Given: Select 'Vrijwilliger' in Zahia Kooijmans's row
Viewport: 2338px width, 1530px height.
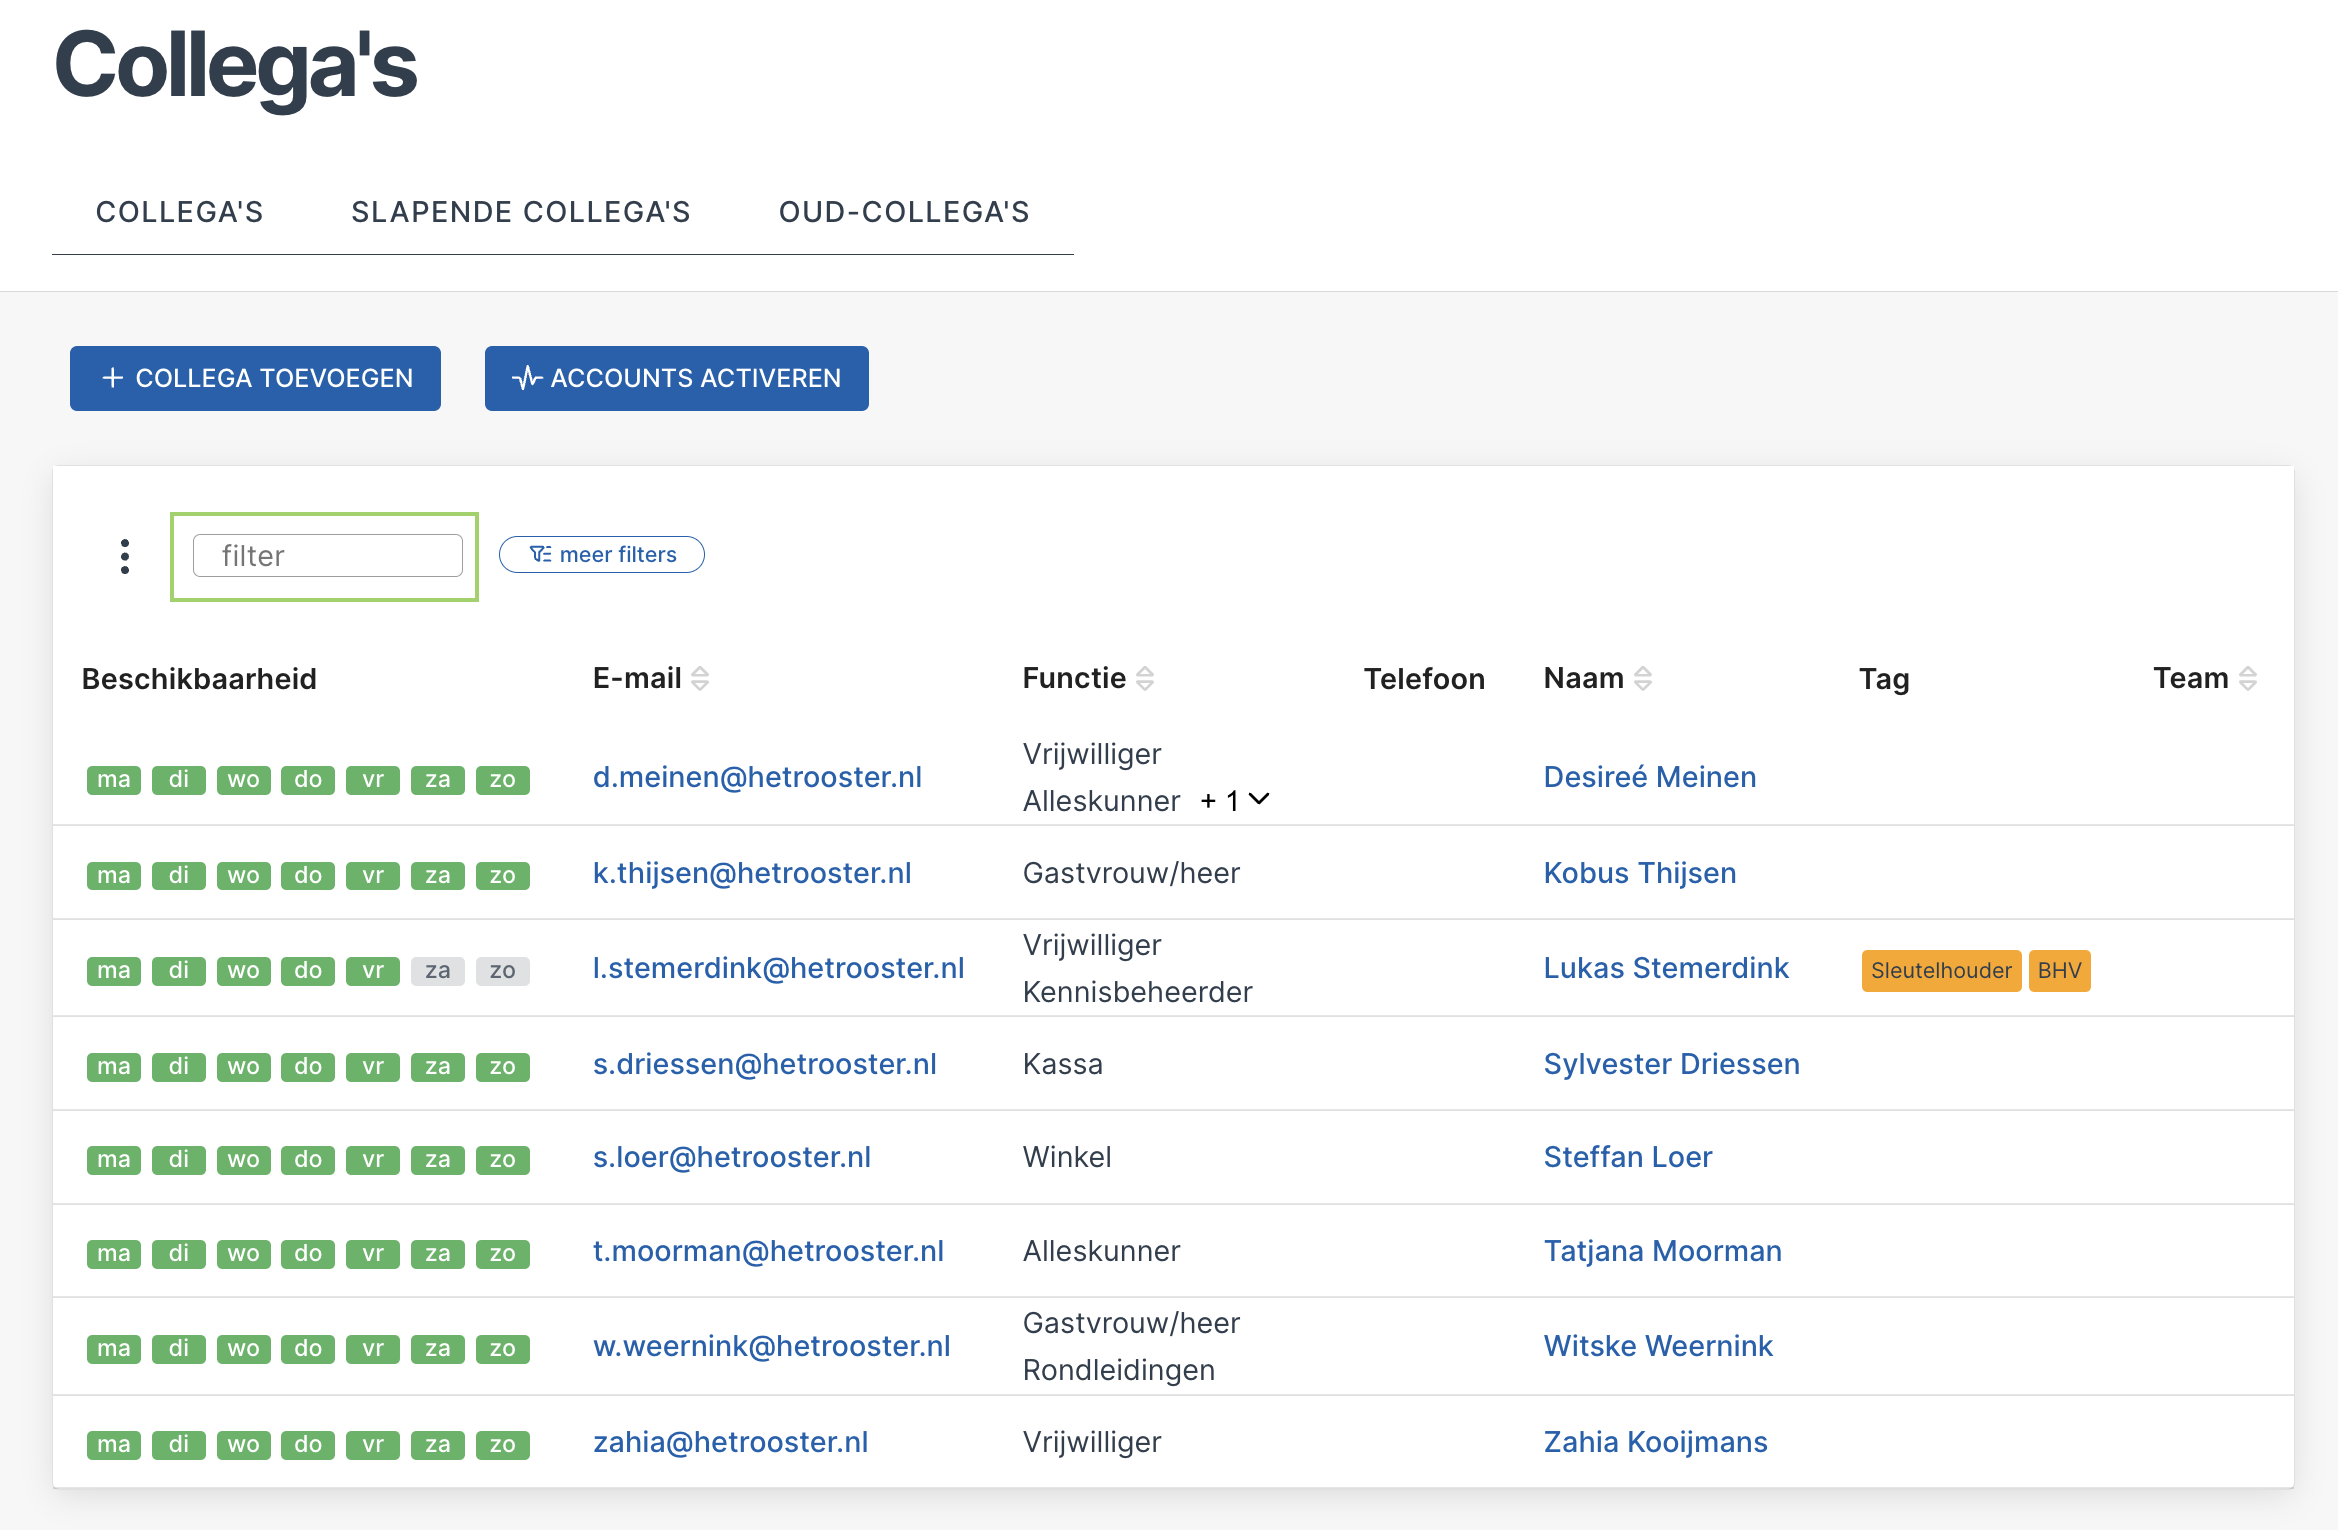Looking at the screenshot, I should tap(1092, 1442).
